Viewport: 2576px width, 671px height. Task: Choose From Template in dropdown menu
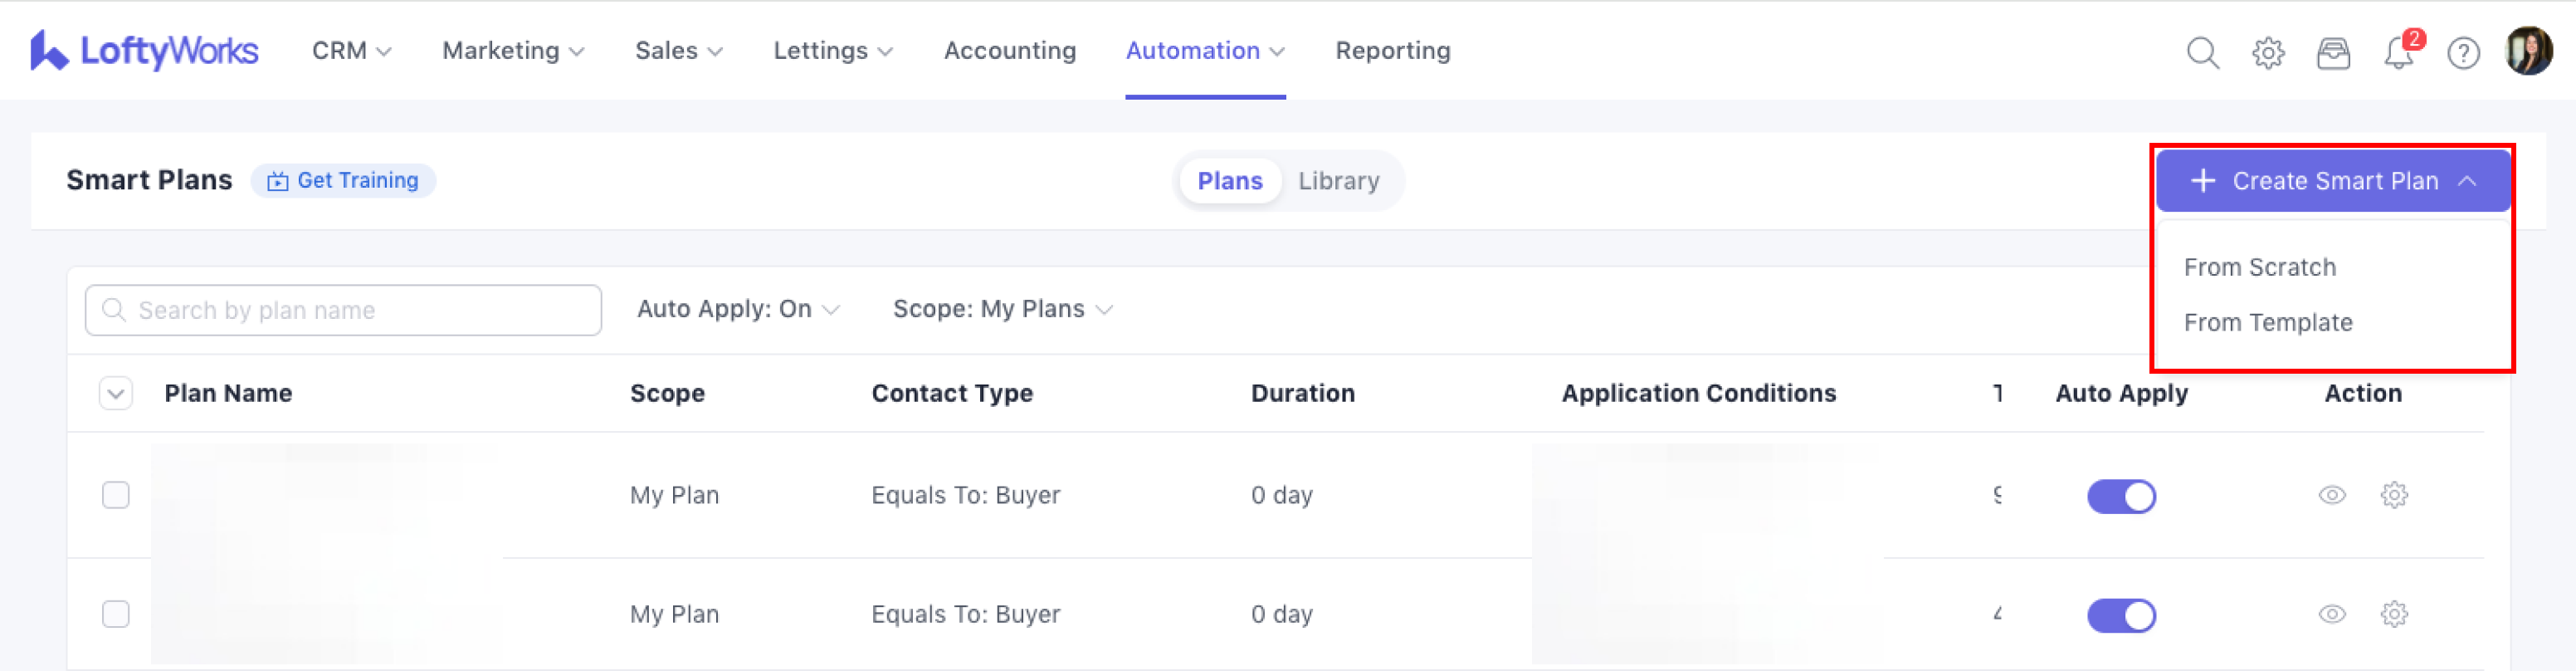tap(2268, 323)
